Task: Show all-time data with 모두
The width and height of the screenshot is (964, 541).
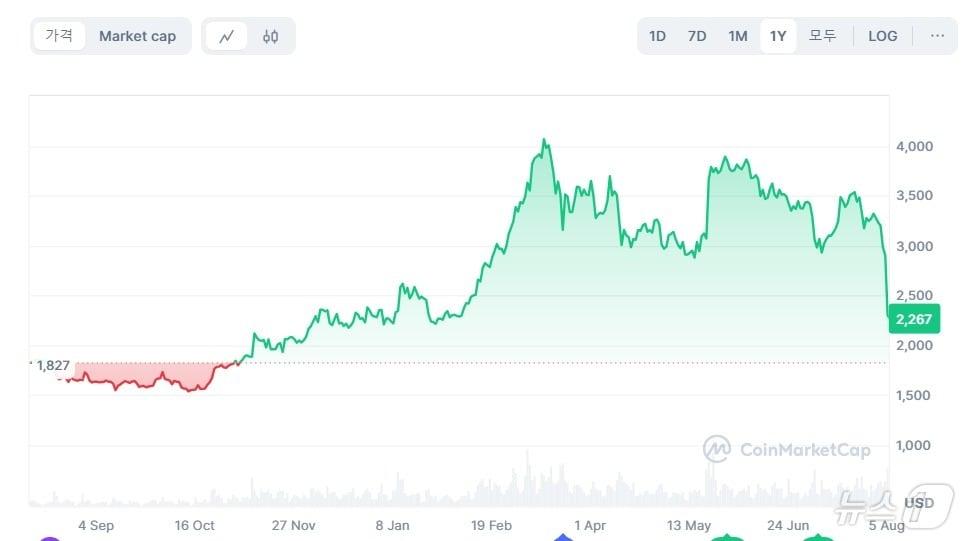Action: [x=822, y=36]
